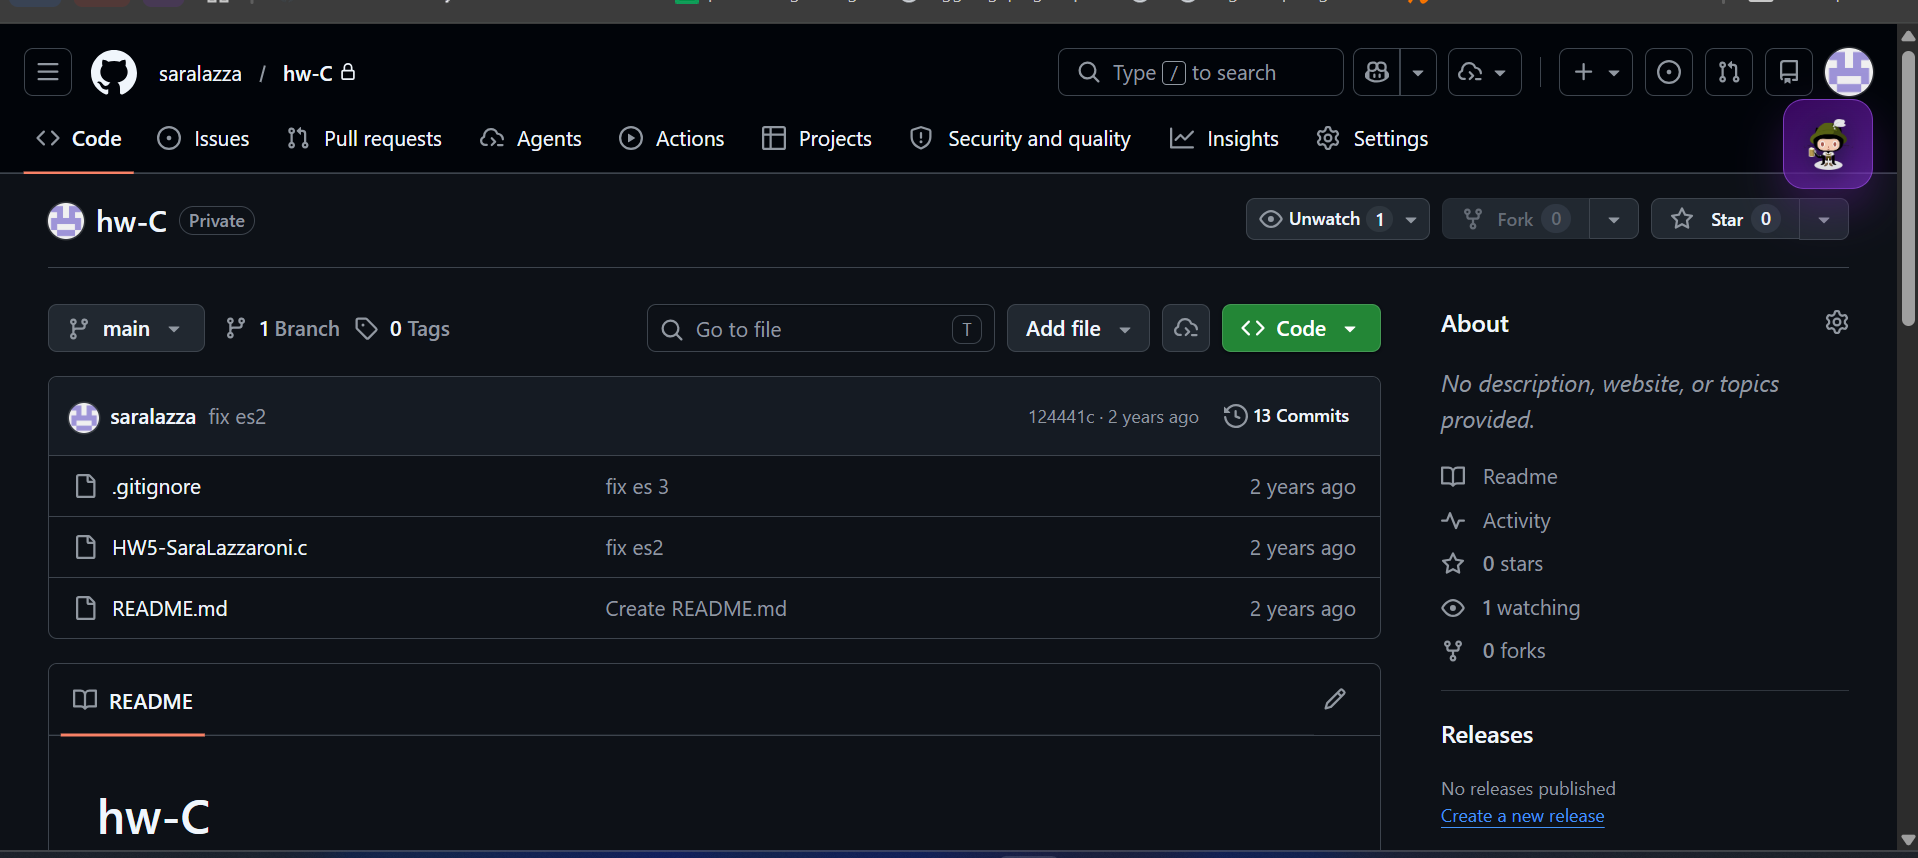Open the Releases heading link
The image size is (1918, 858).
tap(1487, 735)
